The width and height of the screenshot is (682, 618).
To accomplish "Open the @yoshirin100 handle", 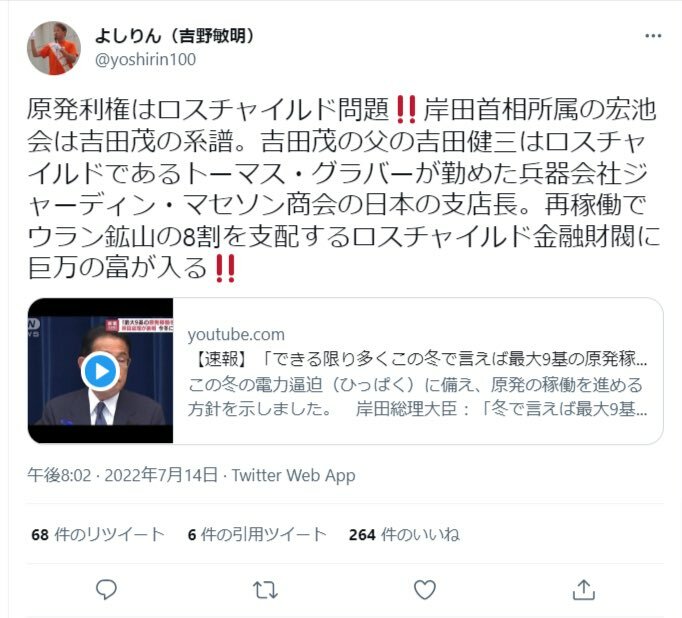I will pyautogui.click(x=145, y=60).
